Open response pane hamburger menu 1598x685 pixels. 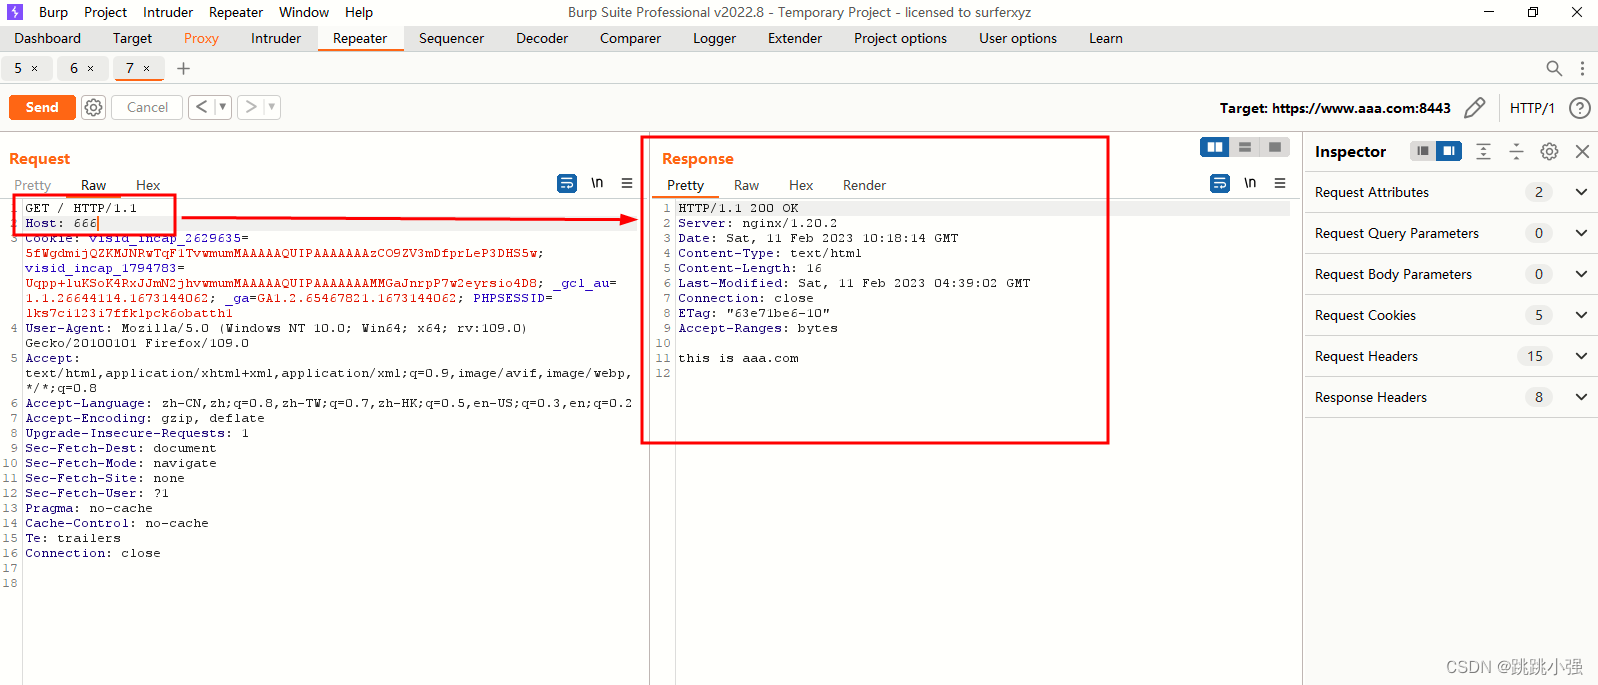coord(1280,183)
